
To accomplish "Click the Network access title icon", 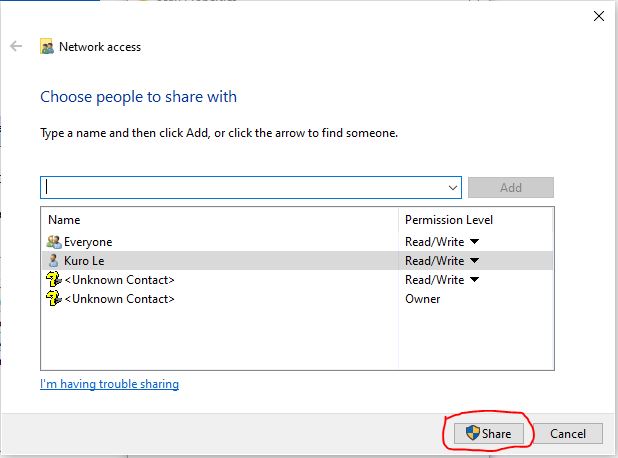I will click(x=47, y=46).
